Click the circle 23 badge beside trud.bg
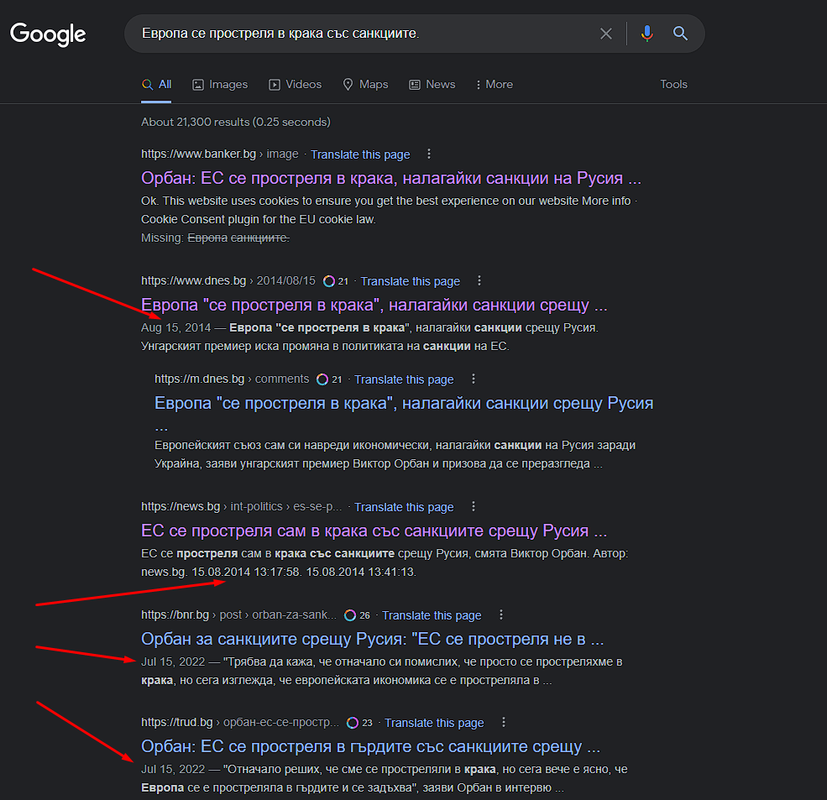The height and width of the screenshot is (800, 827). [x=360, y=722]
